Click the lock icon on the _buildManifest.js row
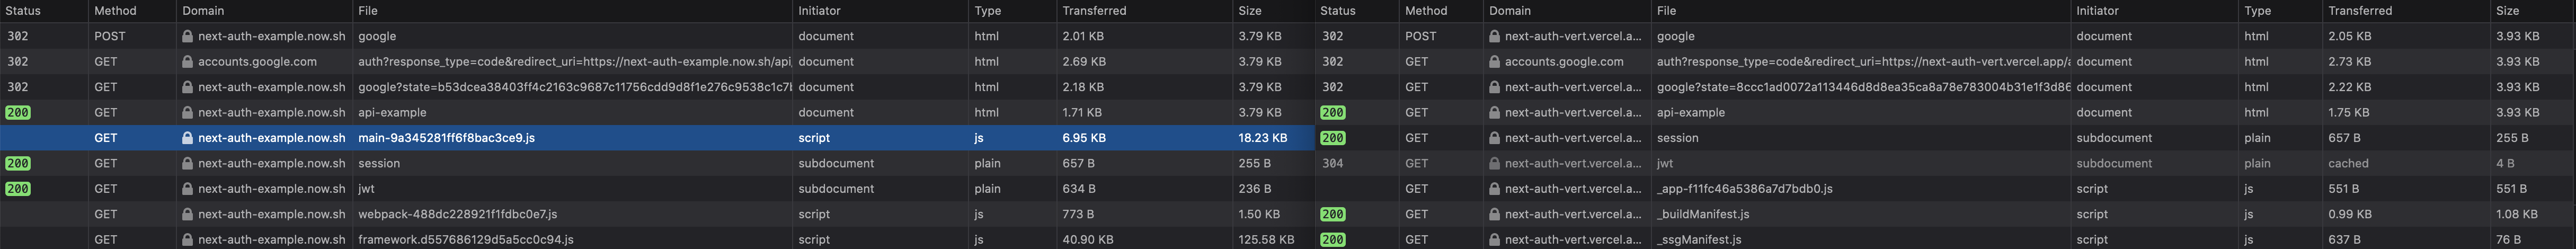This screenshot has height=249, width=2576. (1494, 214)
